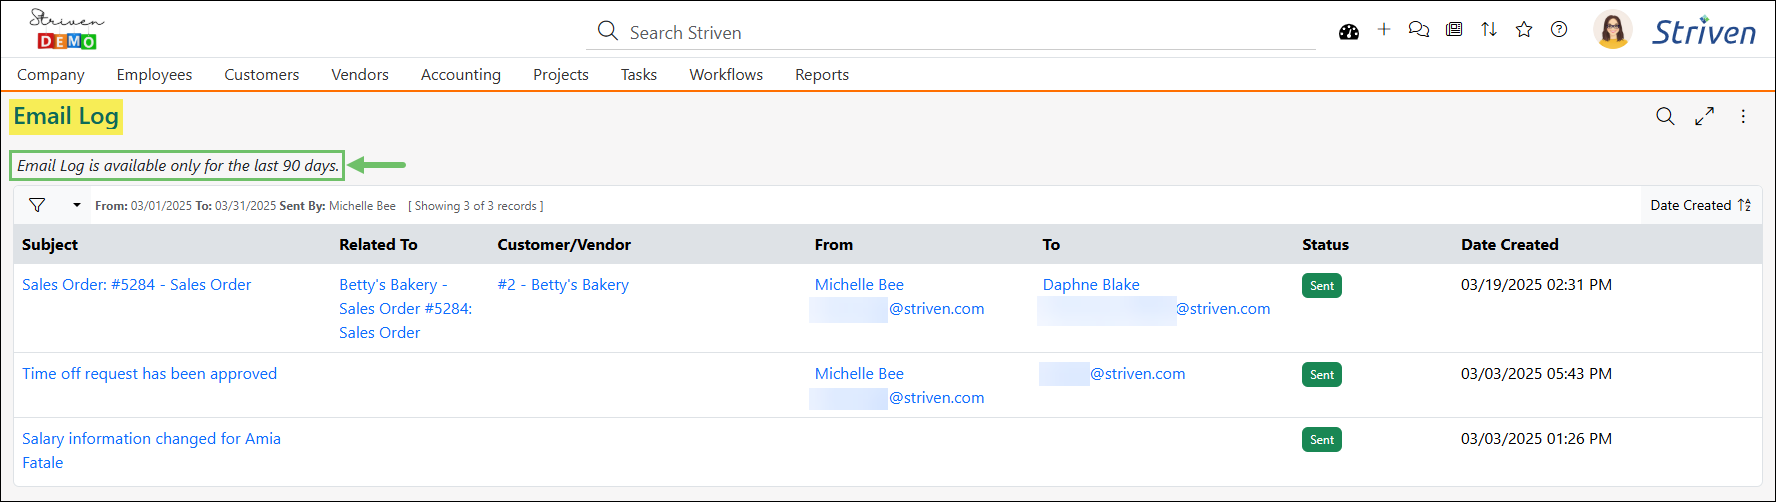Select date 03/03/2025 05:43 PM

[1536, 373]
